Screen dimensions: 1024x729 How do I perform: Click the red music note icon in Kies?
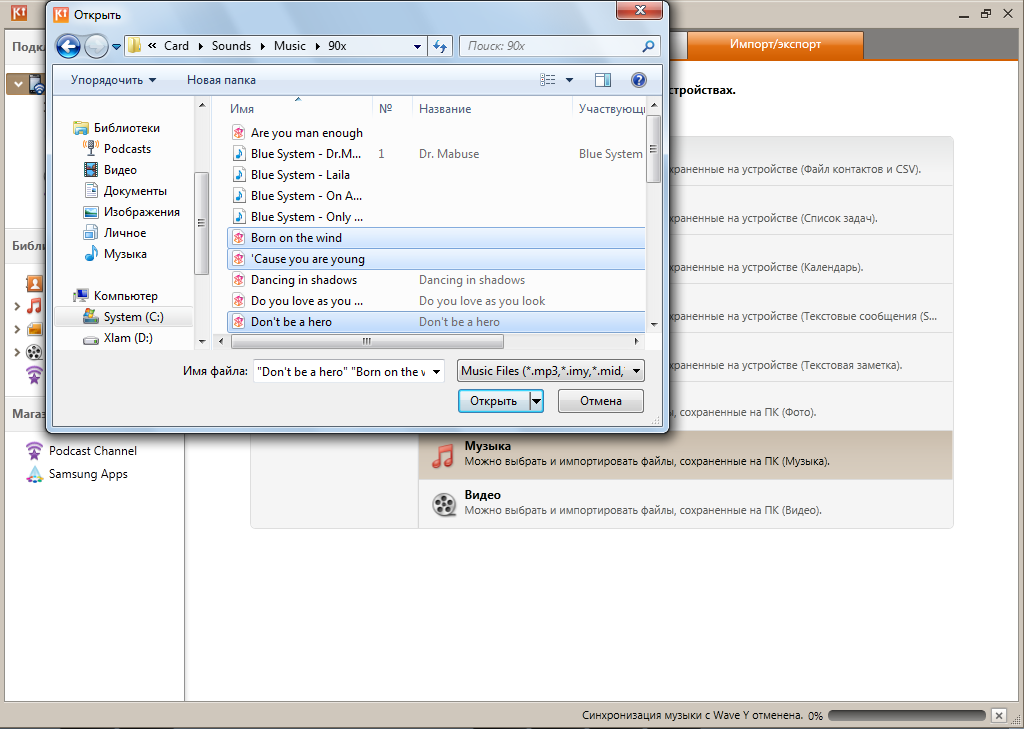coord(34,305)
